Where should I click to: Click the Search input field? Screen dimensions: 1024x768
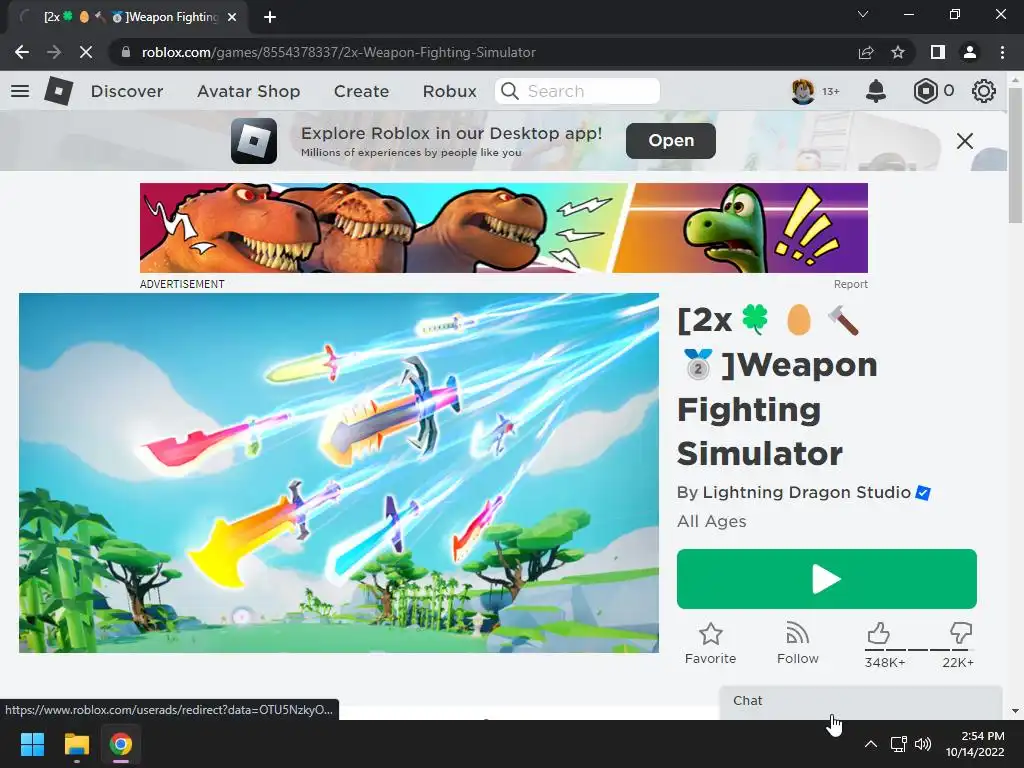click(577, 91)
